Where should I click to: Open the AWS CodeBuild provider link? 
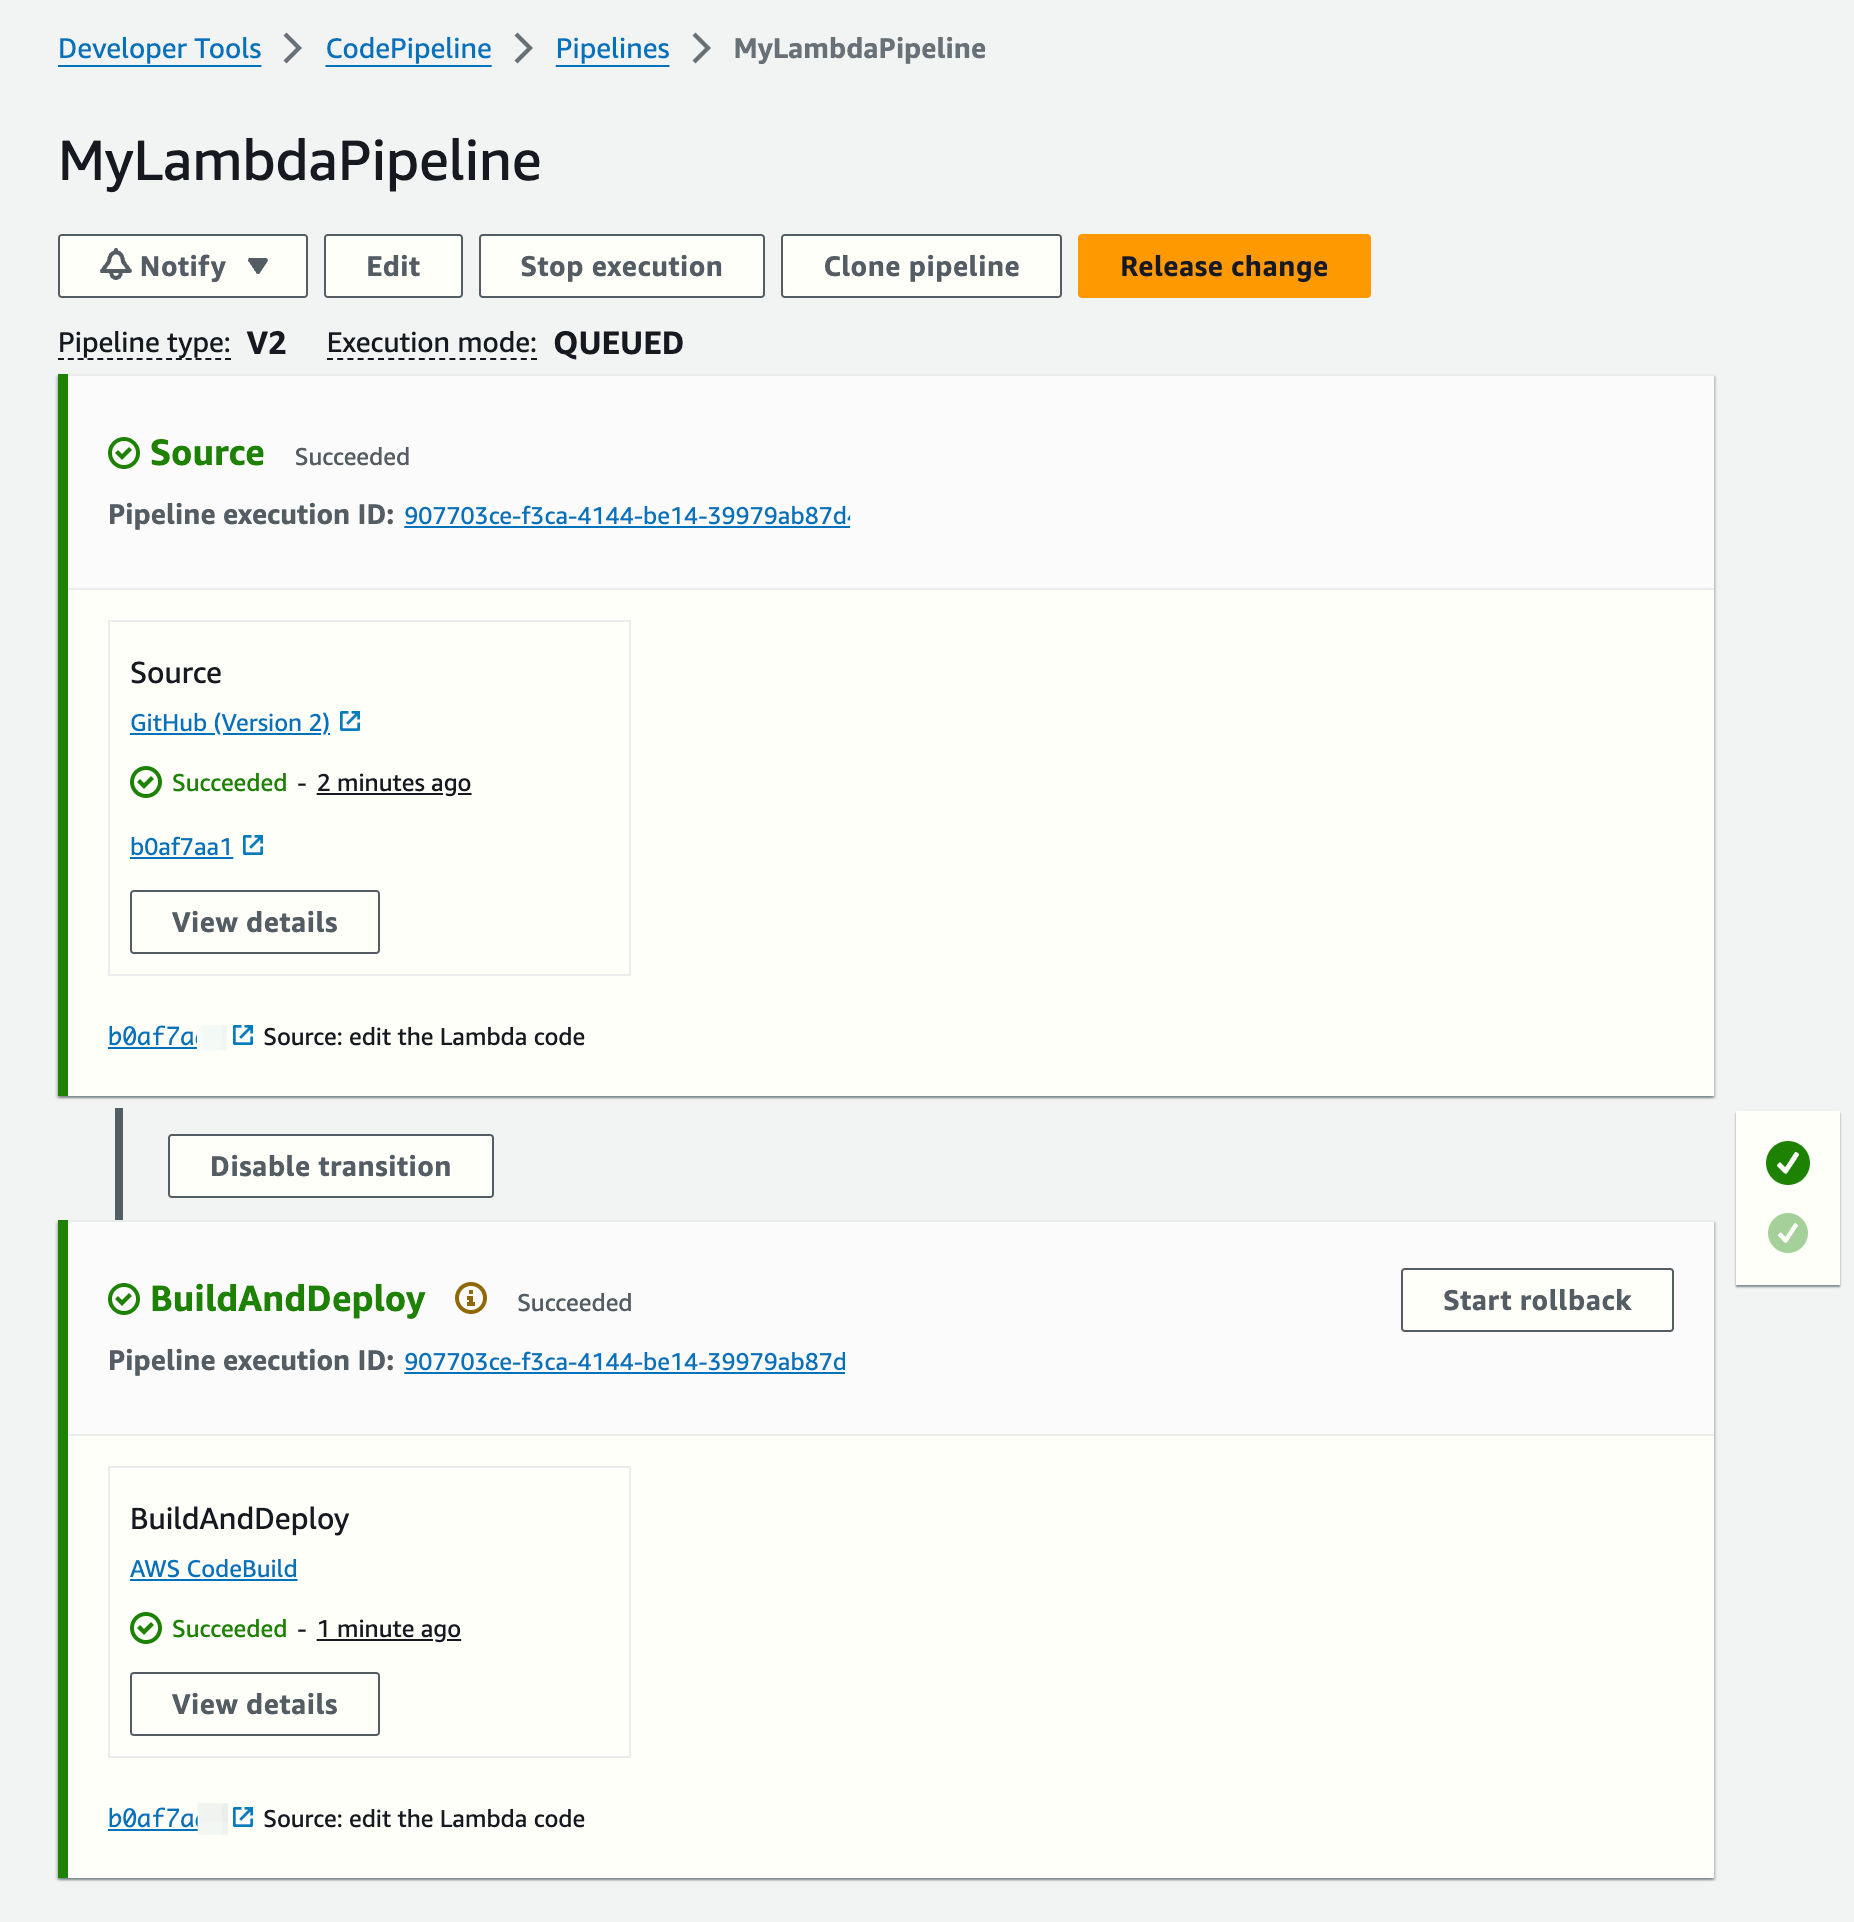coord(212,1568)
